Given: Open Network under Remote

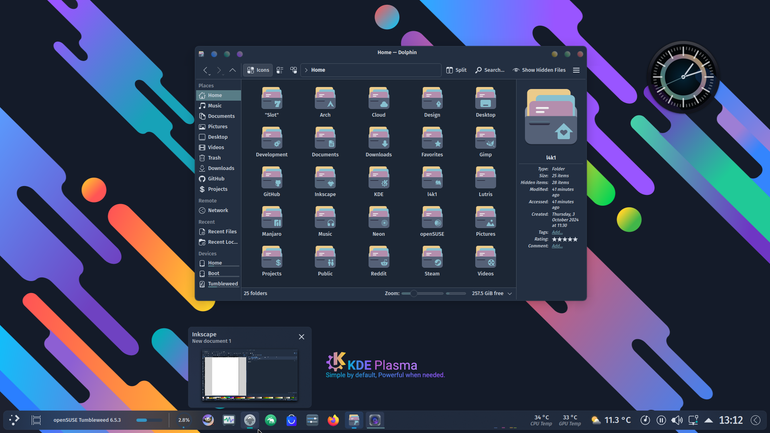Looking at the screenshot, I should point(219,210).
